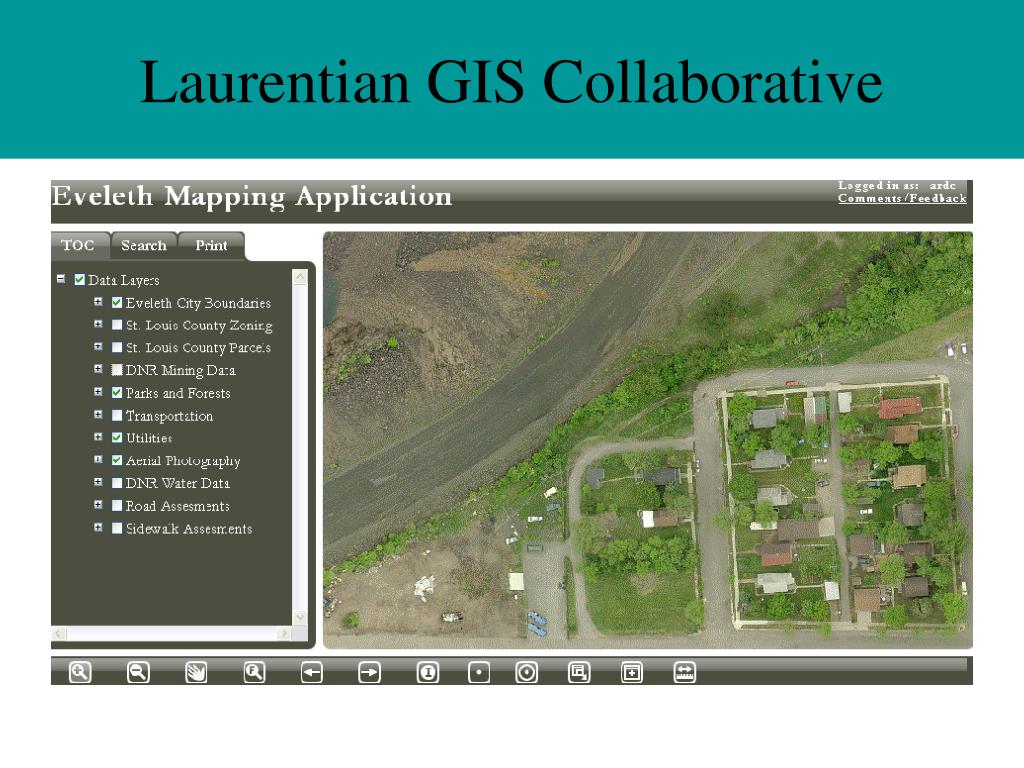Screen dimensions: 1024x768
Task: Select the Zoom Out tool
Action: point(138,672)
